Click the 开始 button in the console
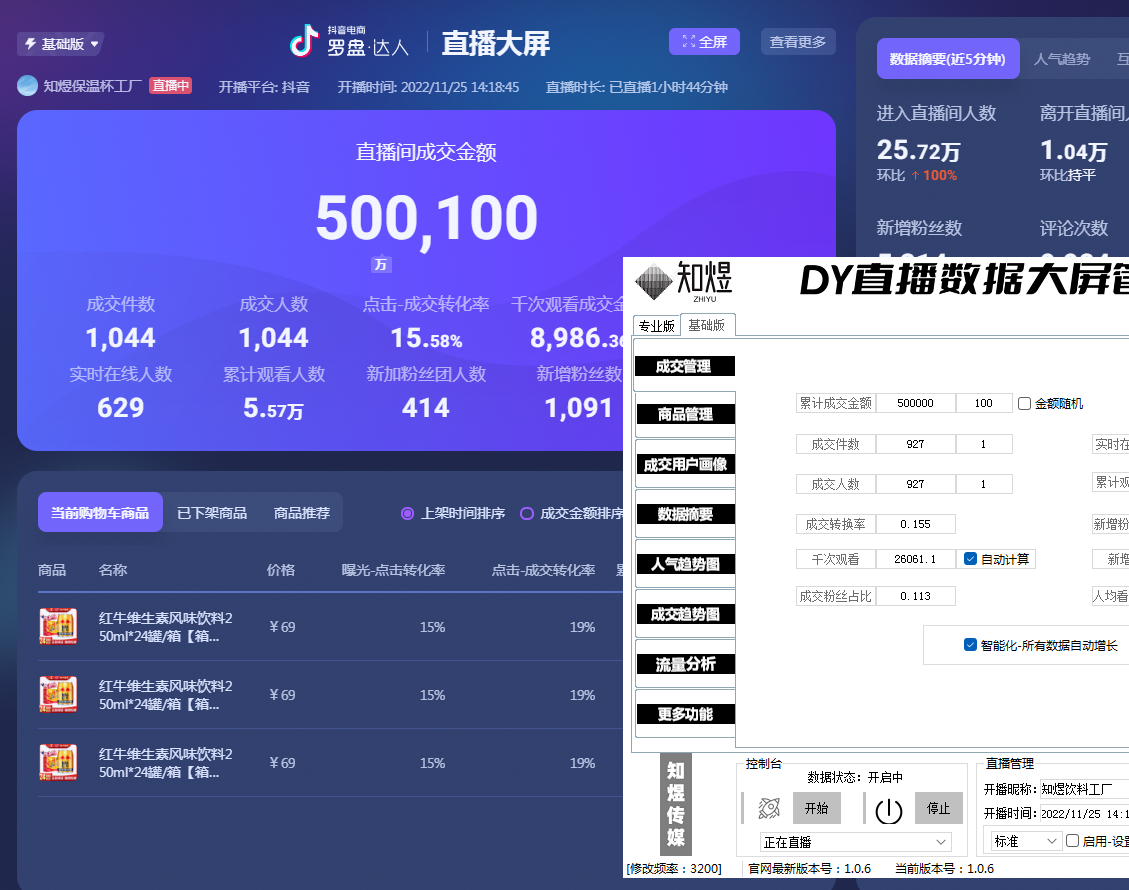 (x=818, y=808)
